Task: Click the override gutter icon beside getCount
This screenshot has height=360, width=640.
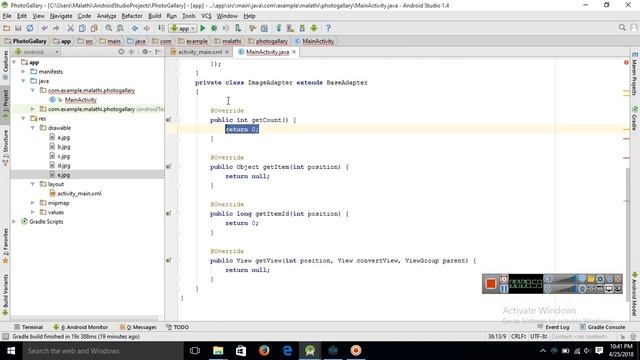Action: click(x=168, y=120)
